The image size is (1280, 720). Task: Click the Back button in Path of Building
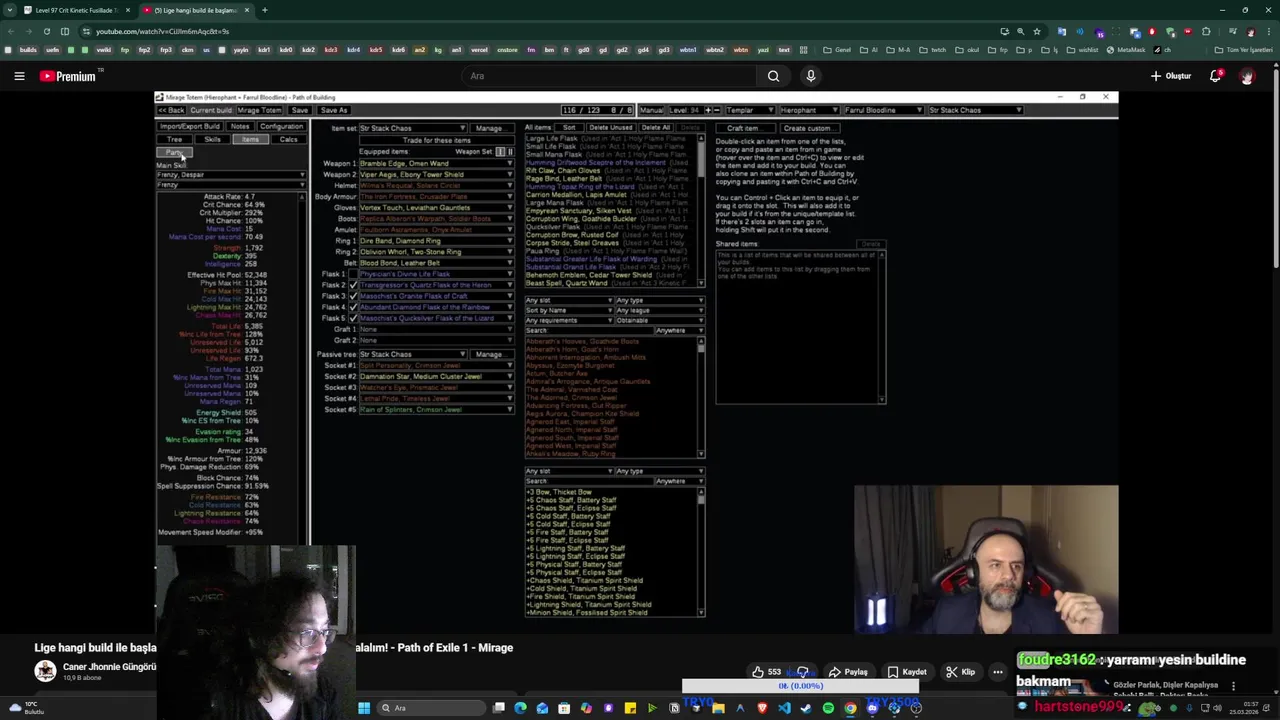(172, 110)
